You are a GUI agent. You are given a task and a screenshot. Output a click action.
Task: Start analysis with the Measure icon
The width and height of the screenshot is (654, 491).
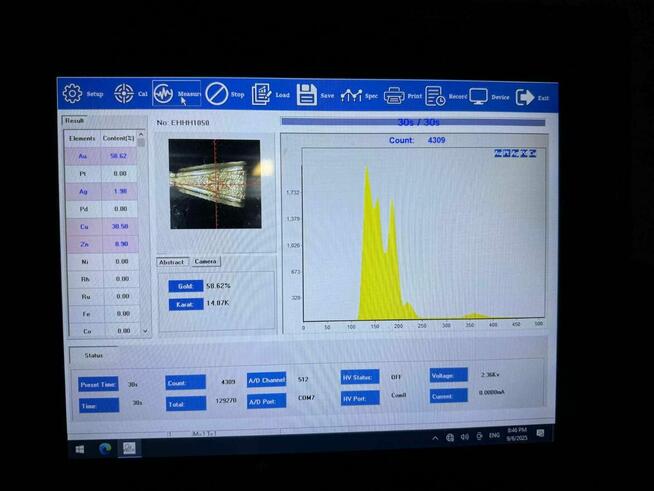tap(164, 94)
